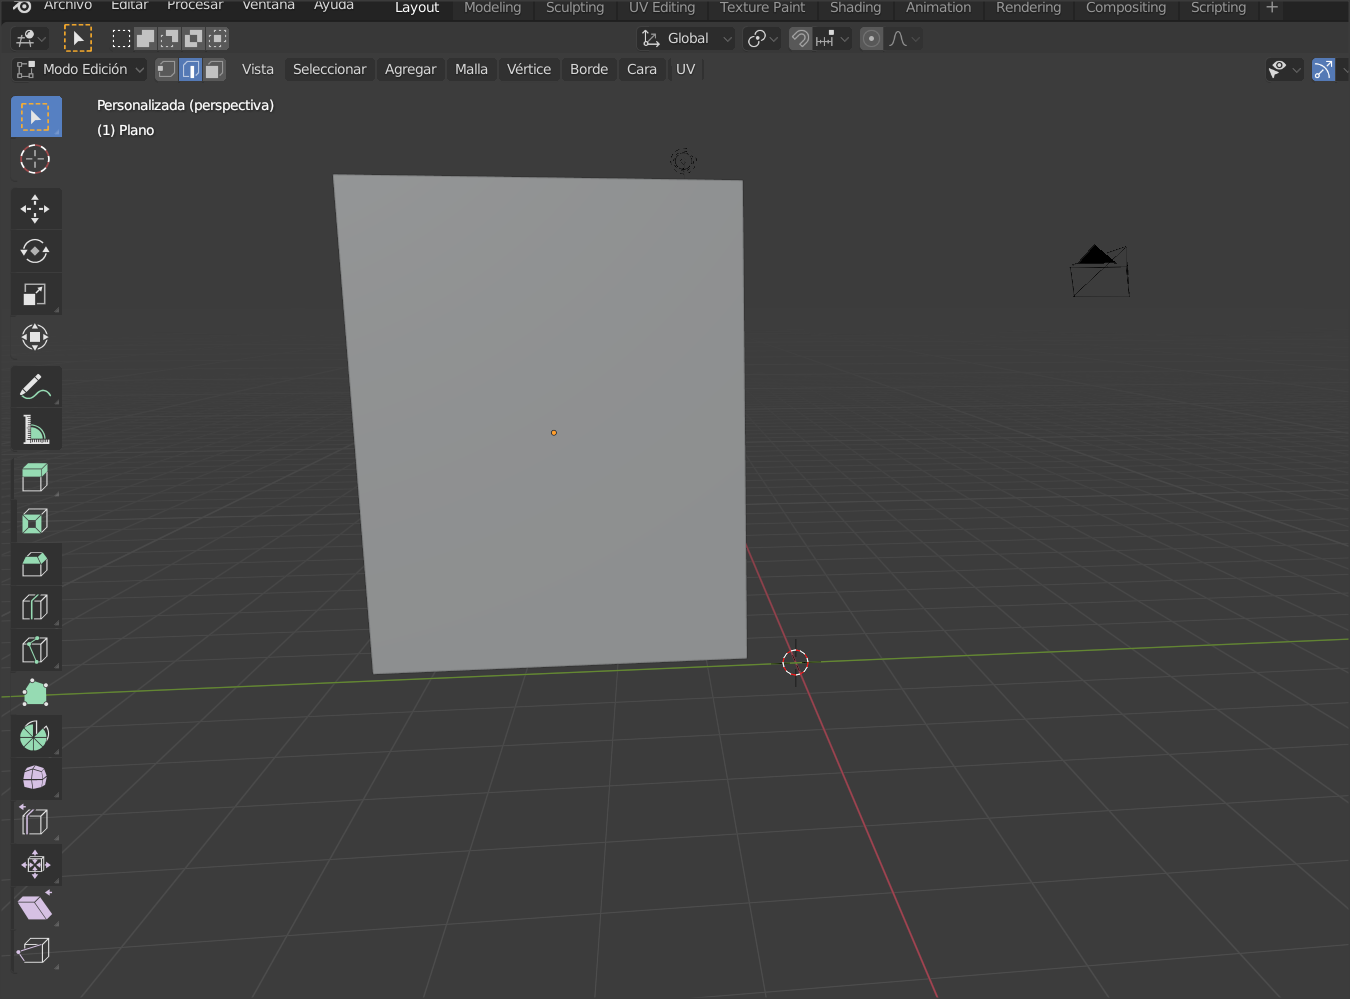
Task: Choose the Rotate tool
Action: coord(36,252)
